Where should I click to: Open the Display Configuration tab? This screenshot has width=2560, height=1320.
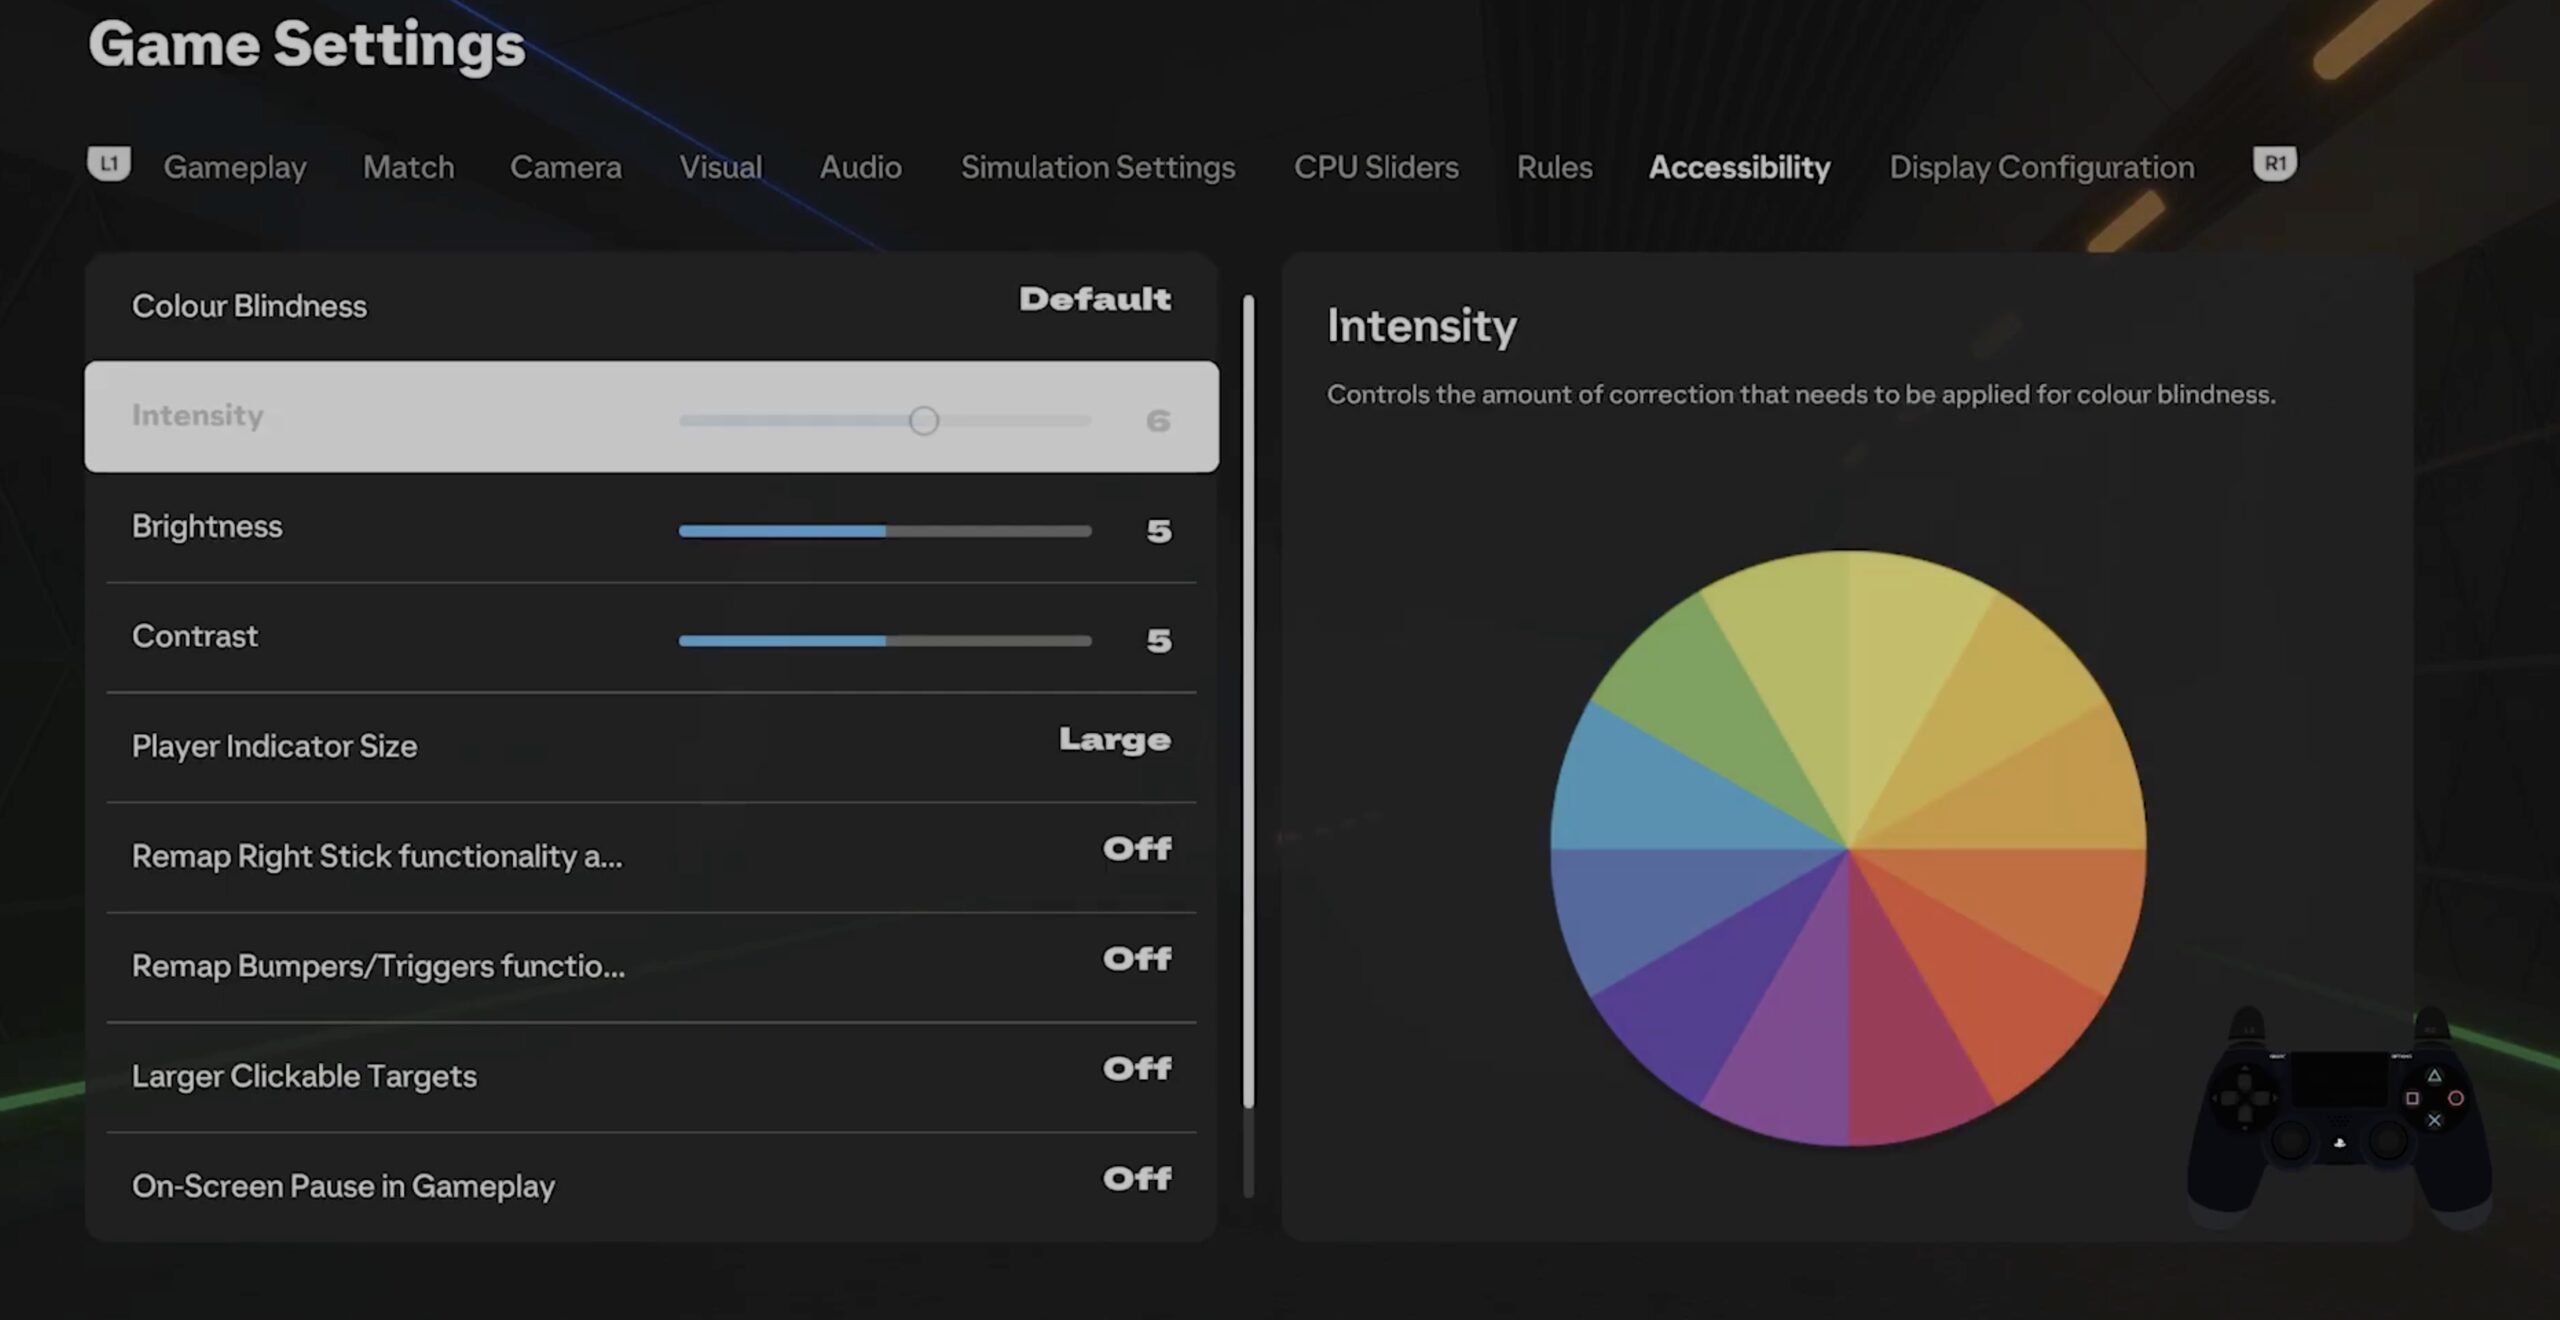click(2042, 167)
